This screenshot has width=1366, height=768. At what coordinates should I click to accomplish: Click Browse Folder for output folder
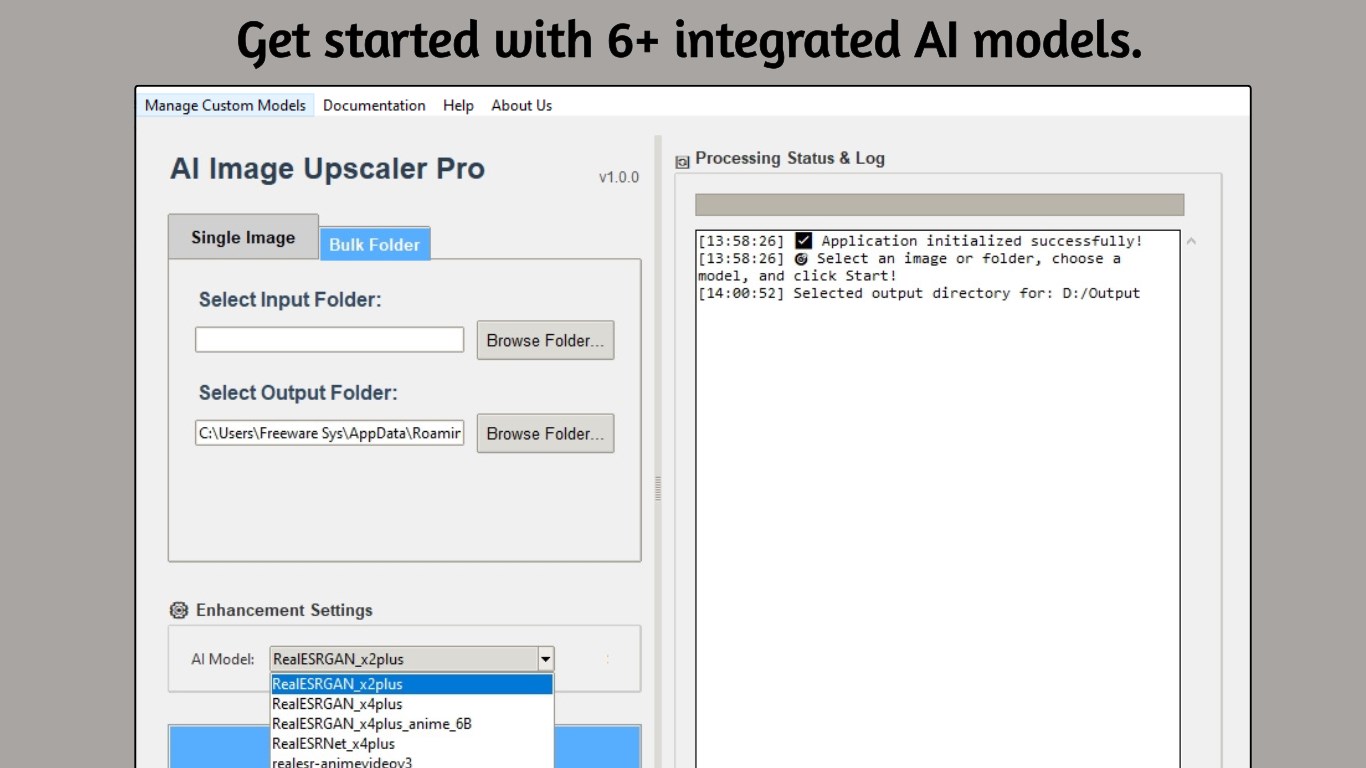click(x=545, y=433)
